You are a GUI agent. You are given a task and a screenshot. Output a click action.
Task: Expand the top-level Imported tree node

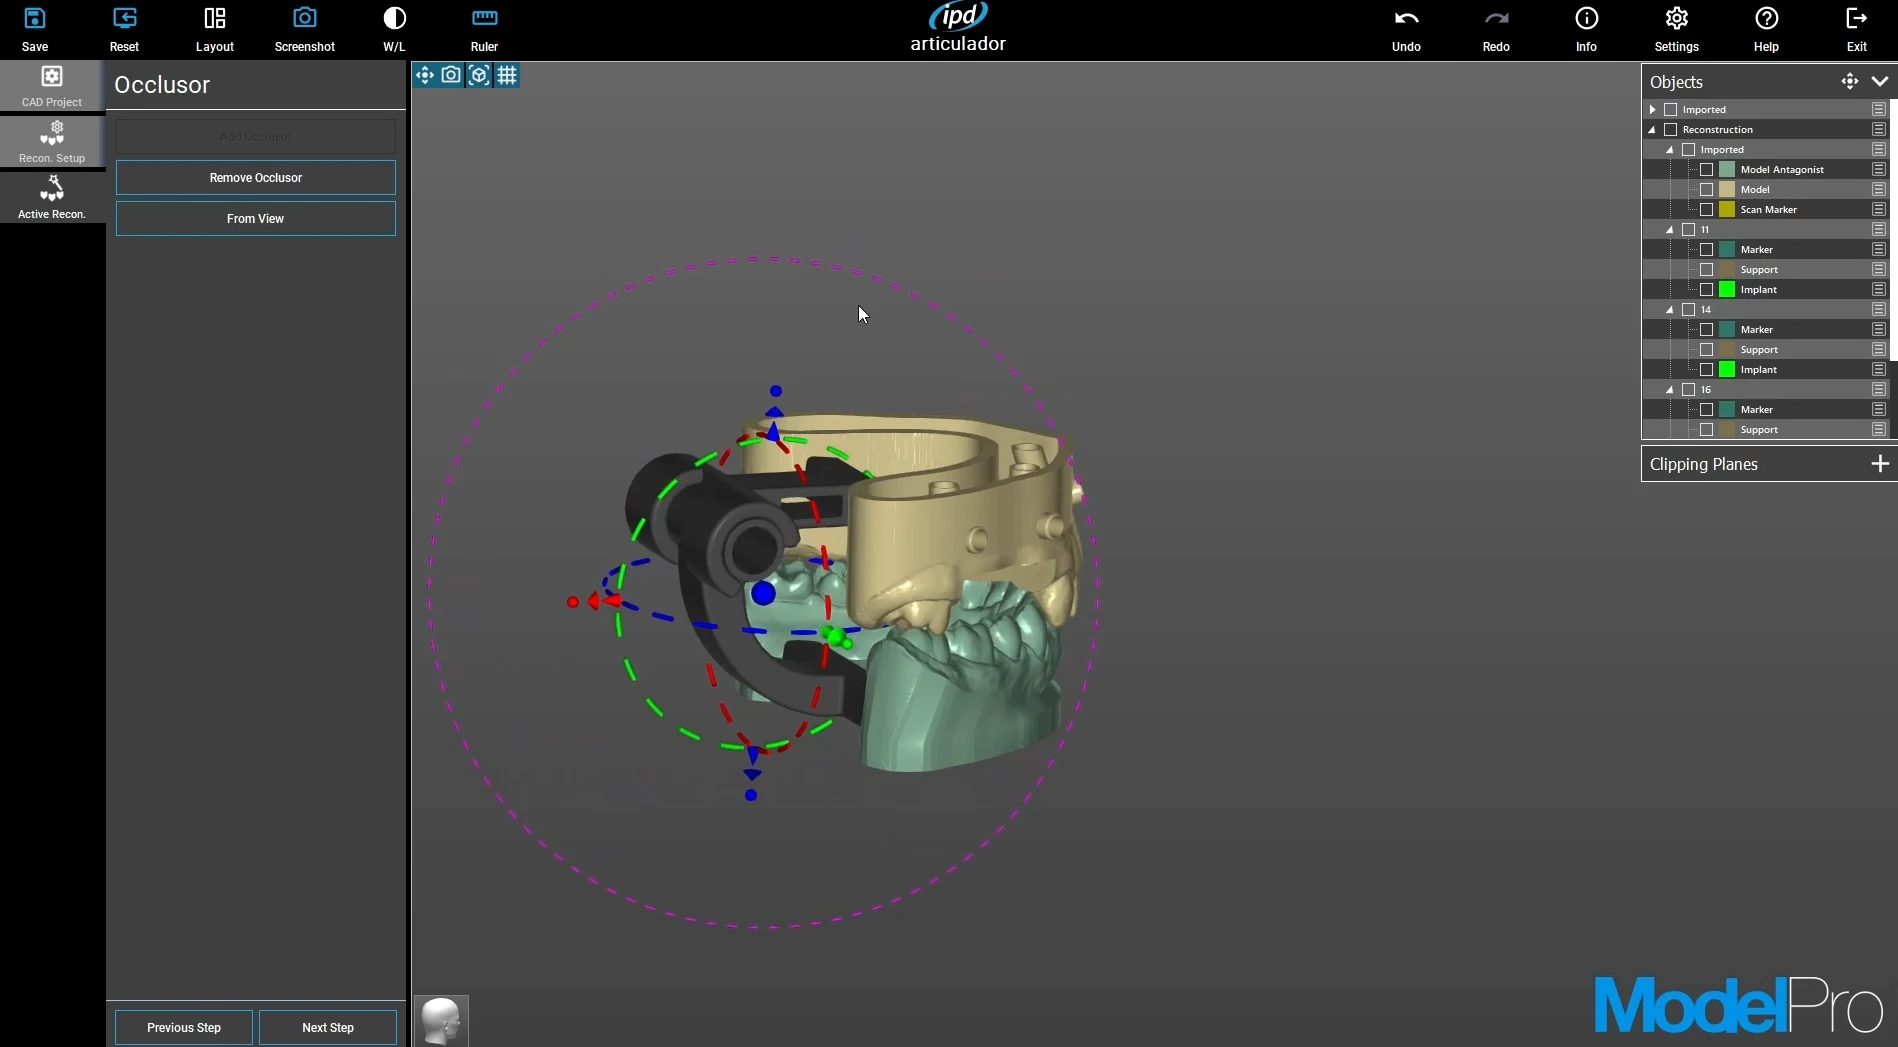pyautogui.click(x=1652, y=109)
